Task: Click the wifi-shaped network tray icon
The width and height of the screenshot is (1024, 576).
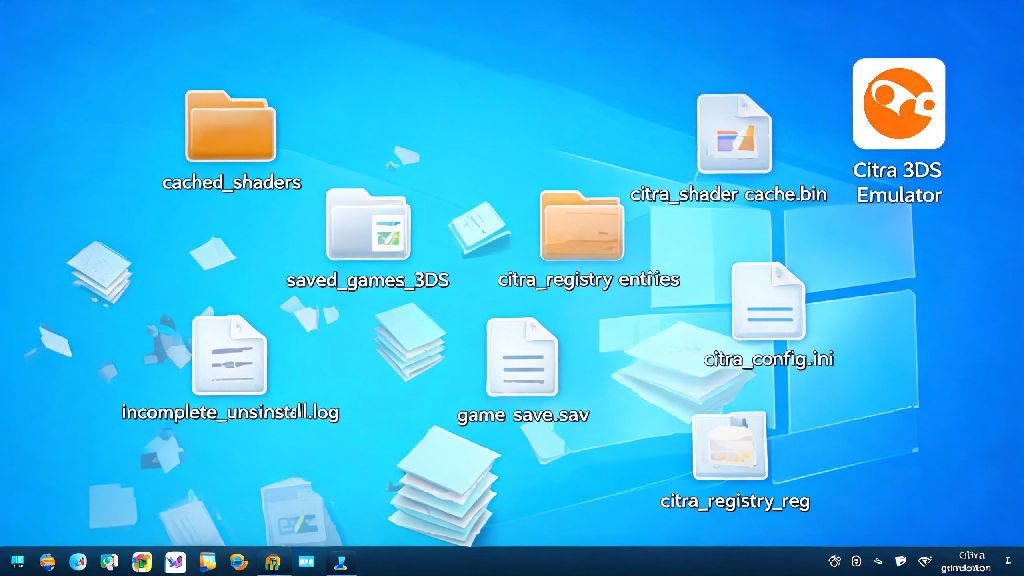Action: coord(924,561)
